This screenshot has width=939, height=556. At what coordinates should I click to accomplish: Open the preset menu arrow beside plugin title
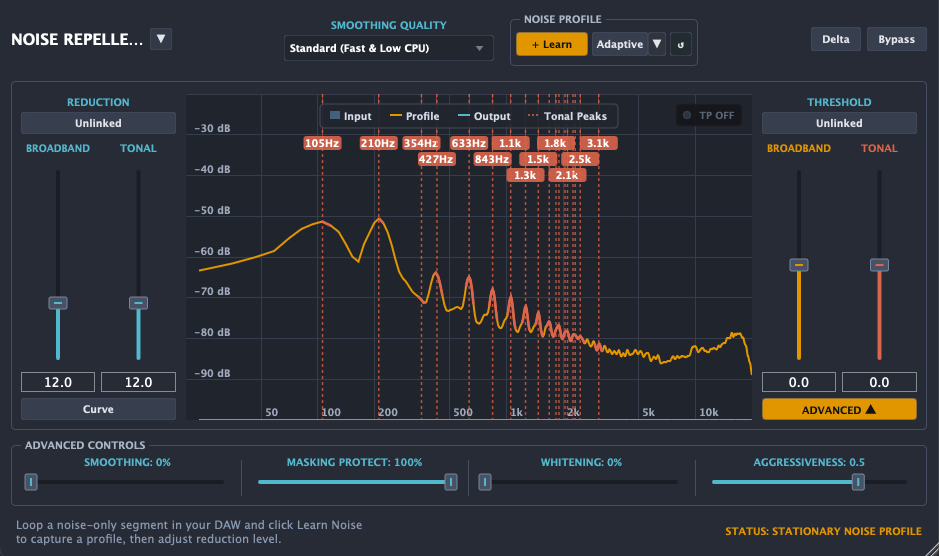coord(160,39)
